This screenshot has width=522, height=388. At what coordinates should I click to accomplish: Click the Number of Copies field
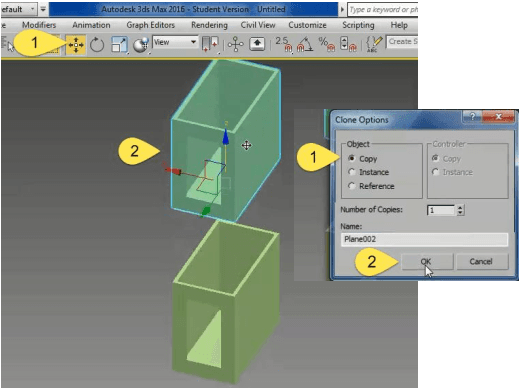pos(441,210)
